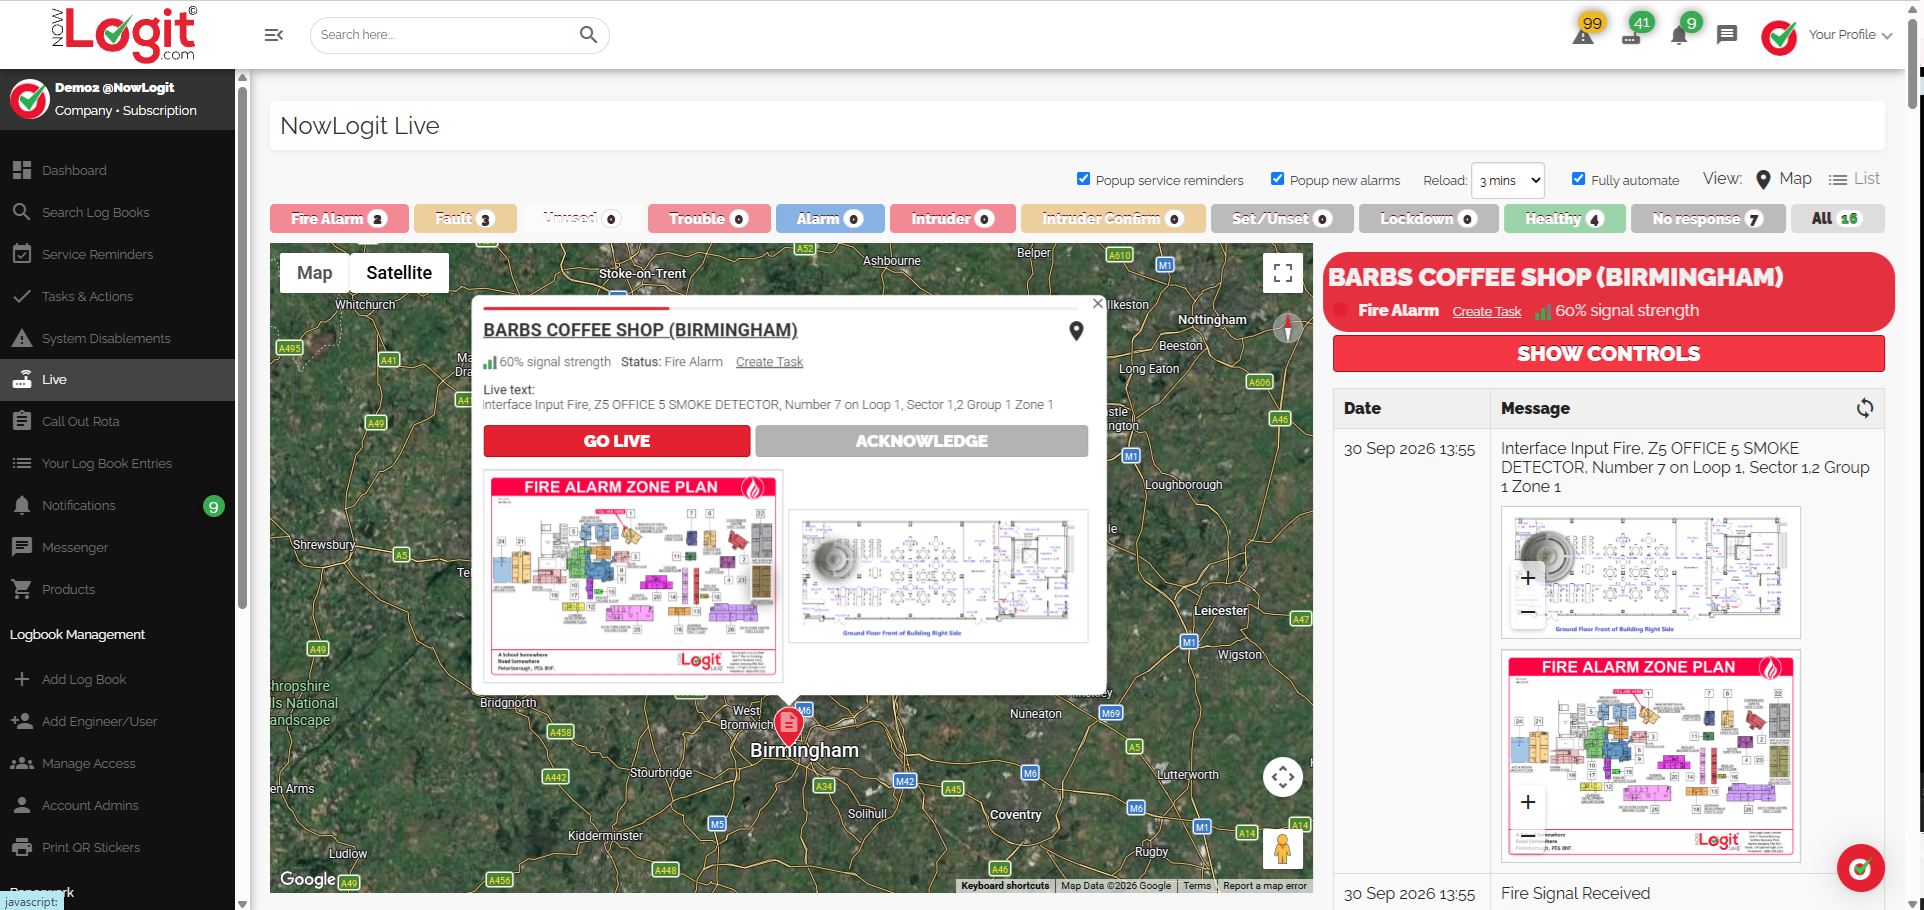Image resolution: width=1924 pixels, height=910 pixels.
Task: Select the Live sidebar icon
Action: tap(22, 379)
